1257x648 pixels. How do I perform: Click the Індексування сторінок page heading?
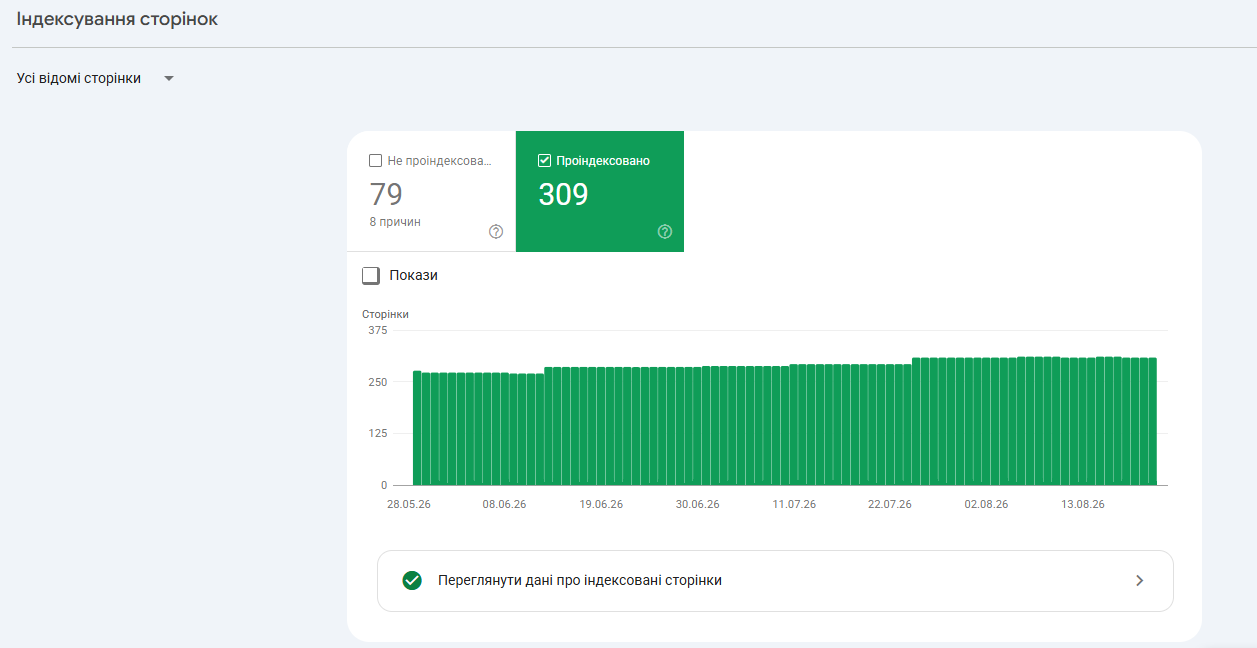pyautogui.click(x=117, y=19)
